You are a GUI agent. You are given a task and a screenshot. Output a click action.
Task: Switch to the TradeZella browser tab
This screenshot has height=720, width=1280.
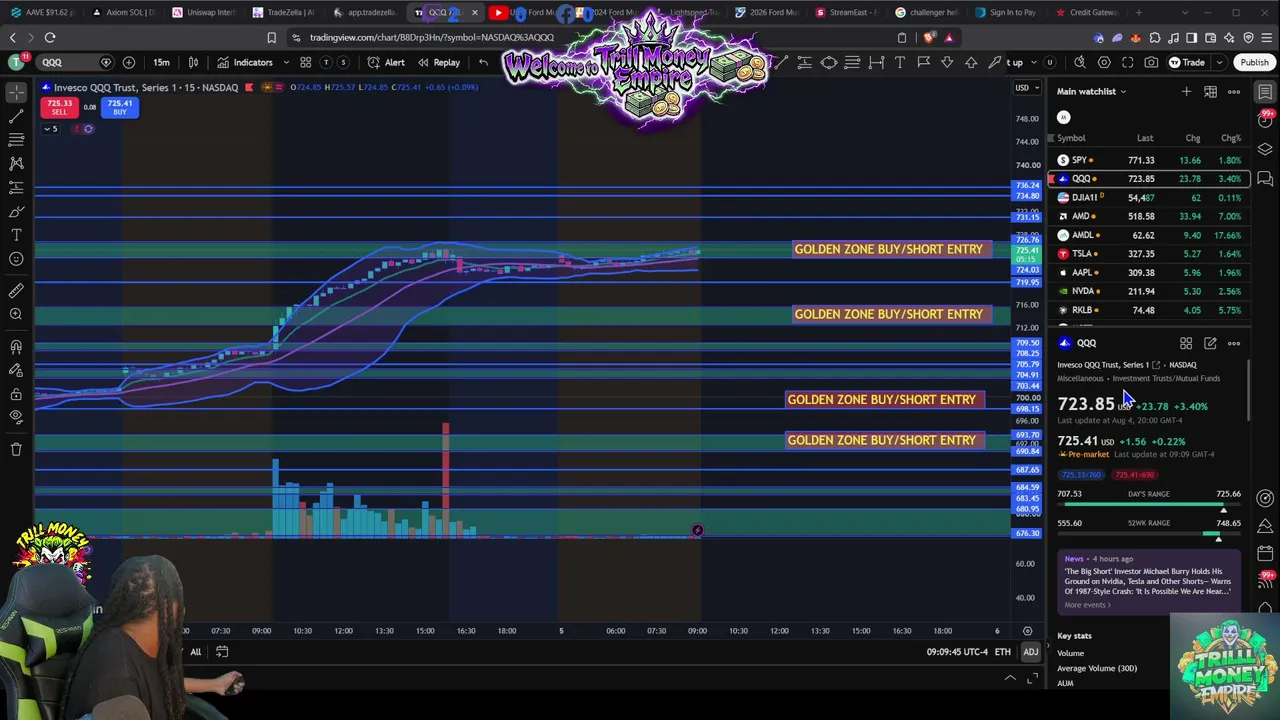pyautogui.click(x=283, y=13)
